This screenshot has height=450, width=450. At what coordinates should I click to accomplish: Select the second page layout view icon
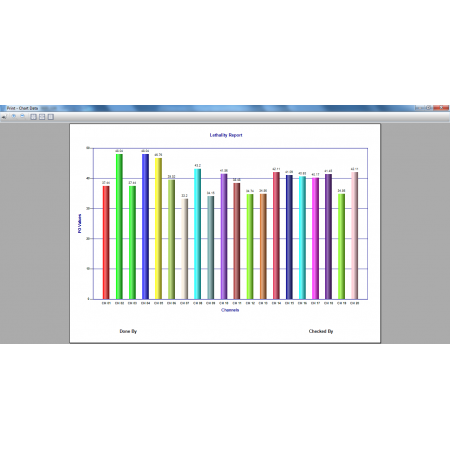coord(42,117)
